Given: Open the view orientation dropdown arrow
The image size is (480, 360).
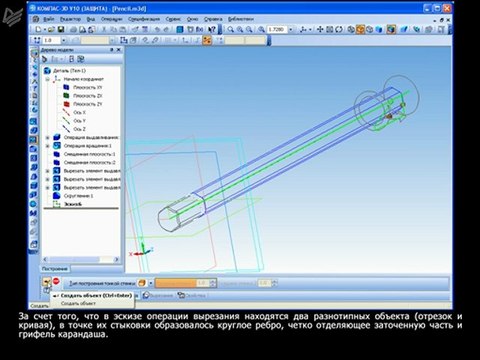Looking at the screenshot, I should [x=310, y=30].
